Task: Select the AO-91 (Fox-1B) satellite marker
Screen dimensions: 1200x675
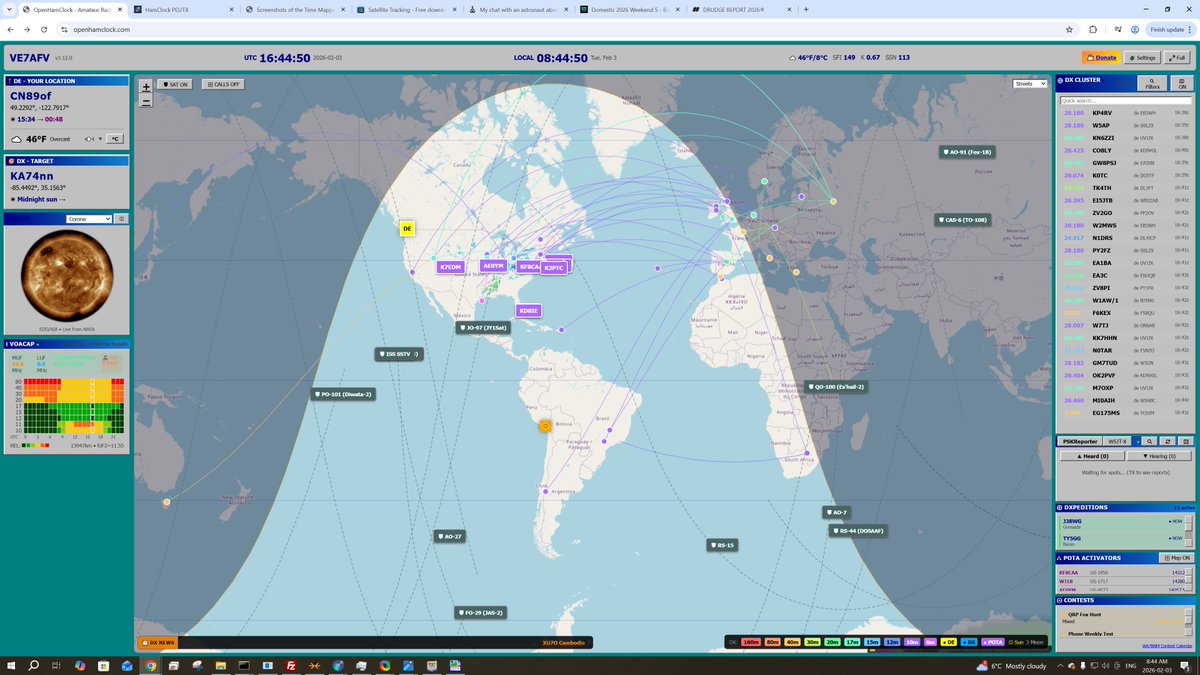Action: [966, 152]
